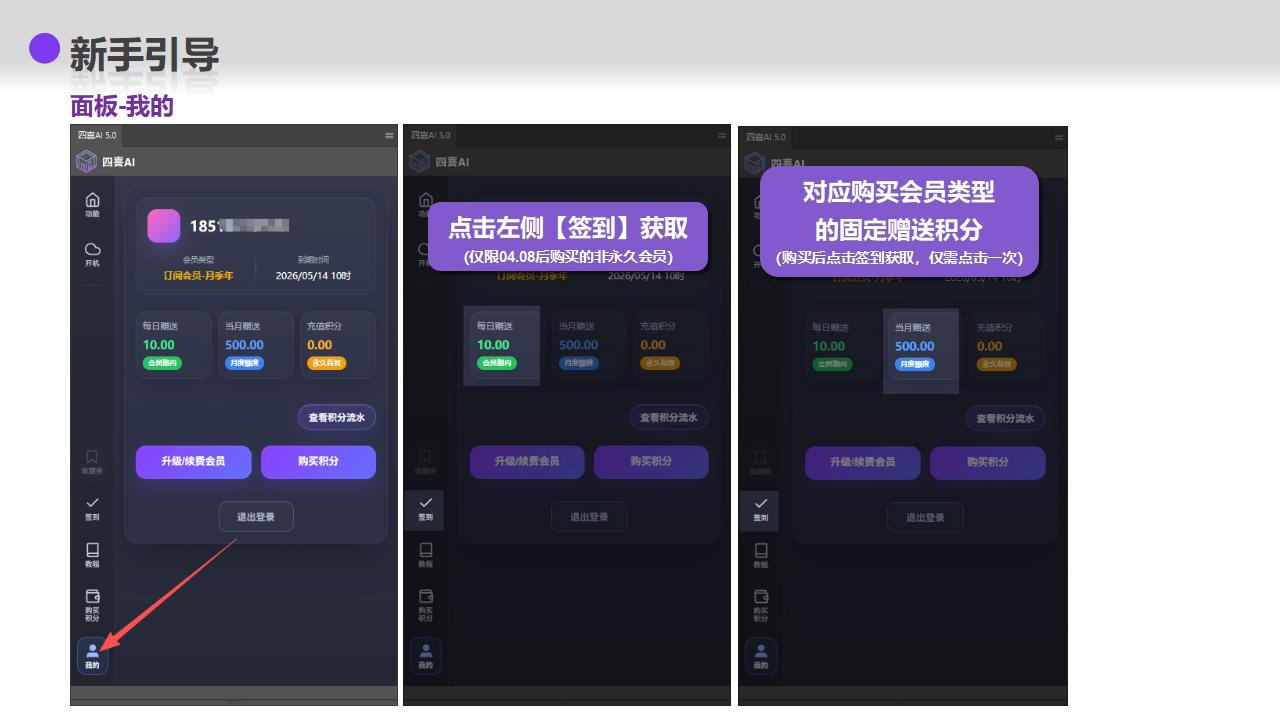The image size is (1280, 720).
Task: Click 购买积分 wallet icon in left panel sidebar
Action: coord(92,603)
